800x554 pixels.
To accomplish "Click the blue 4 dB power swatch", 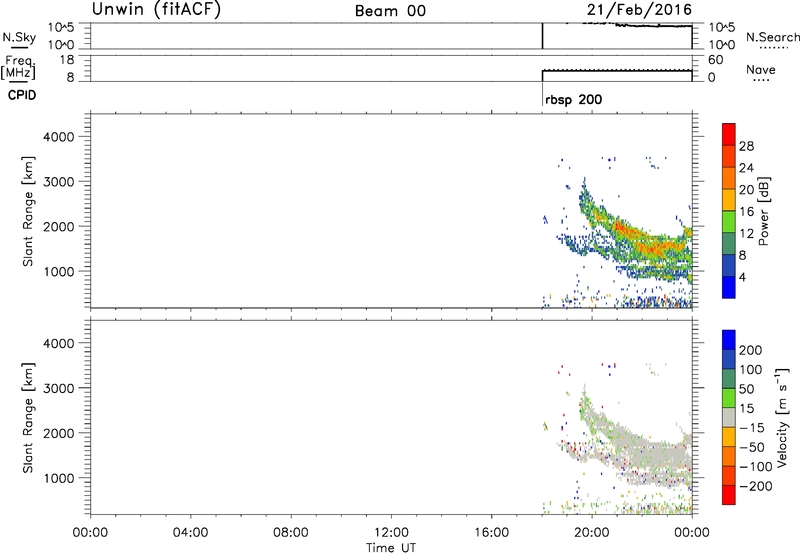I will point(729,287).
